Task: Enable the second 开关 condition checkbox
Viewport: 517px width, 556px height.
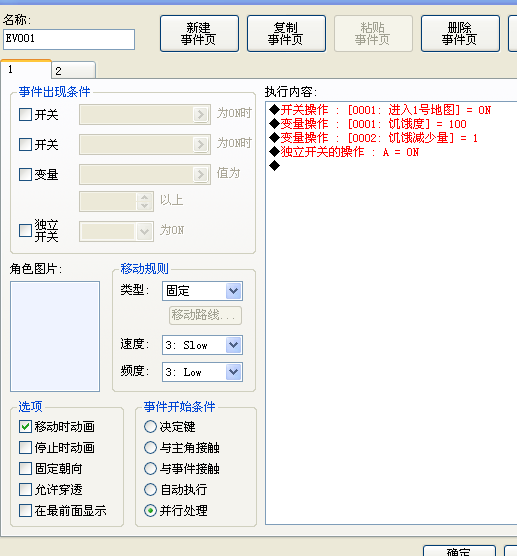Action: click(25, 144)
